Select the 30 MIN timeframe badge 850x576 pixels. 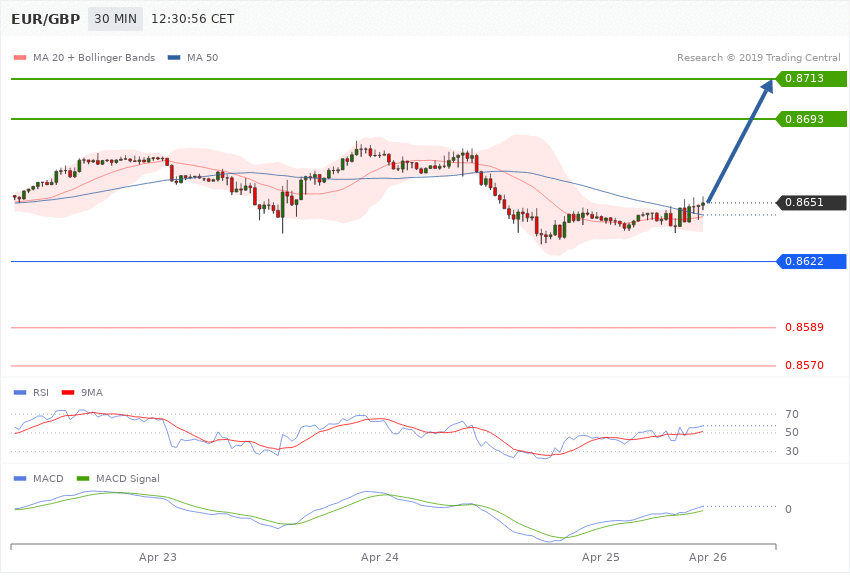point(115,19)
